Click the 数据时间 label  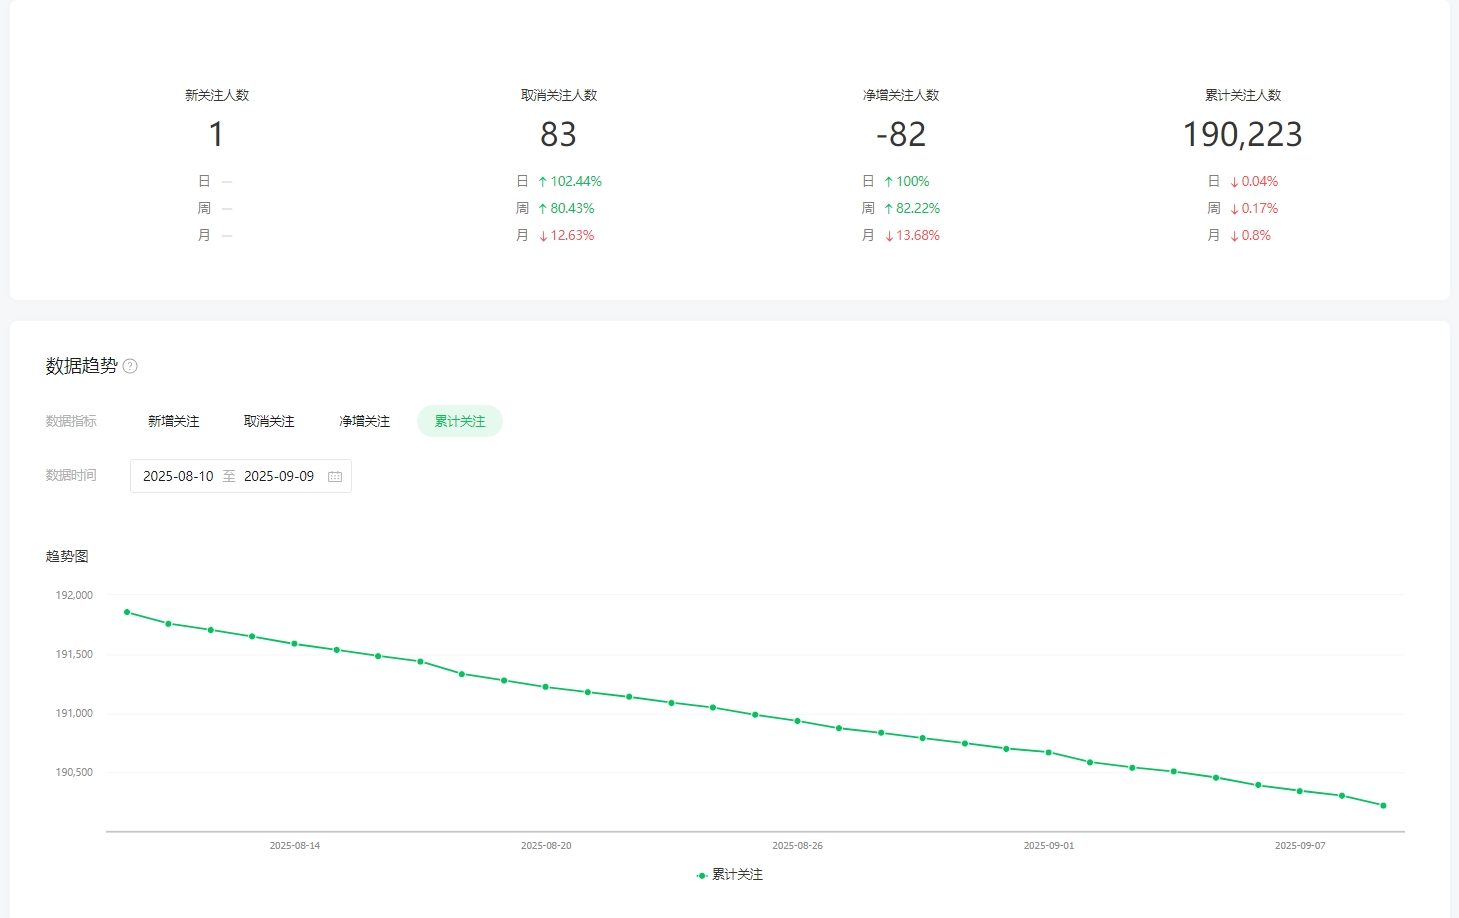click(x=71, y=475)
